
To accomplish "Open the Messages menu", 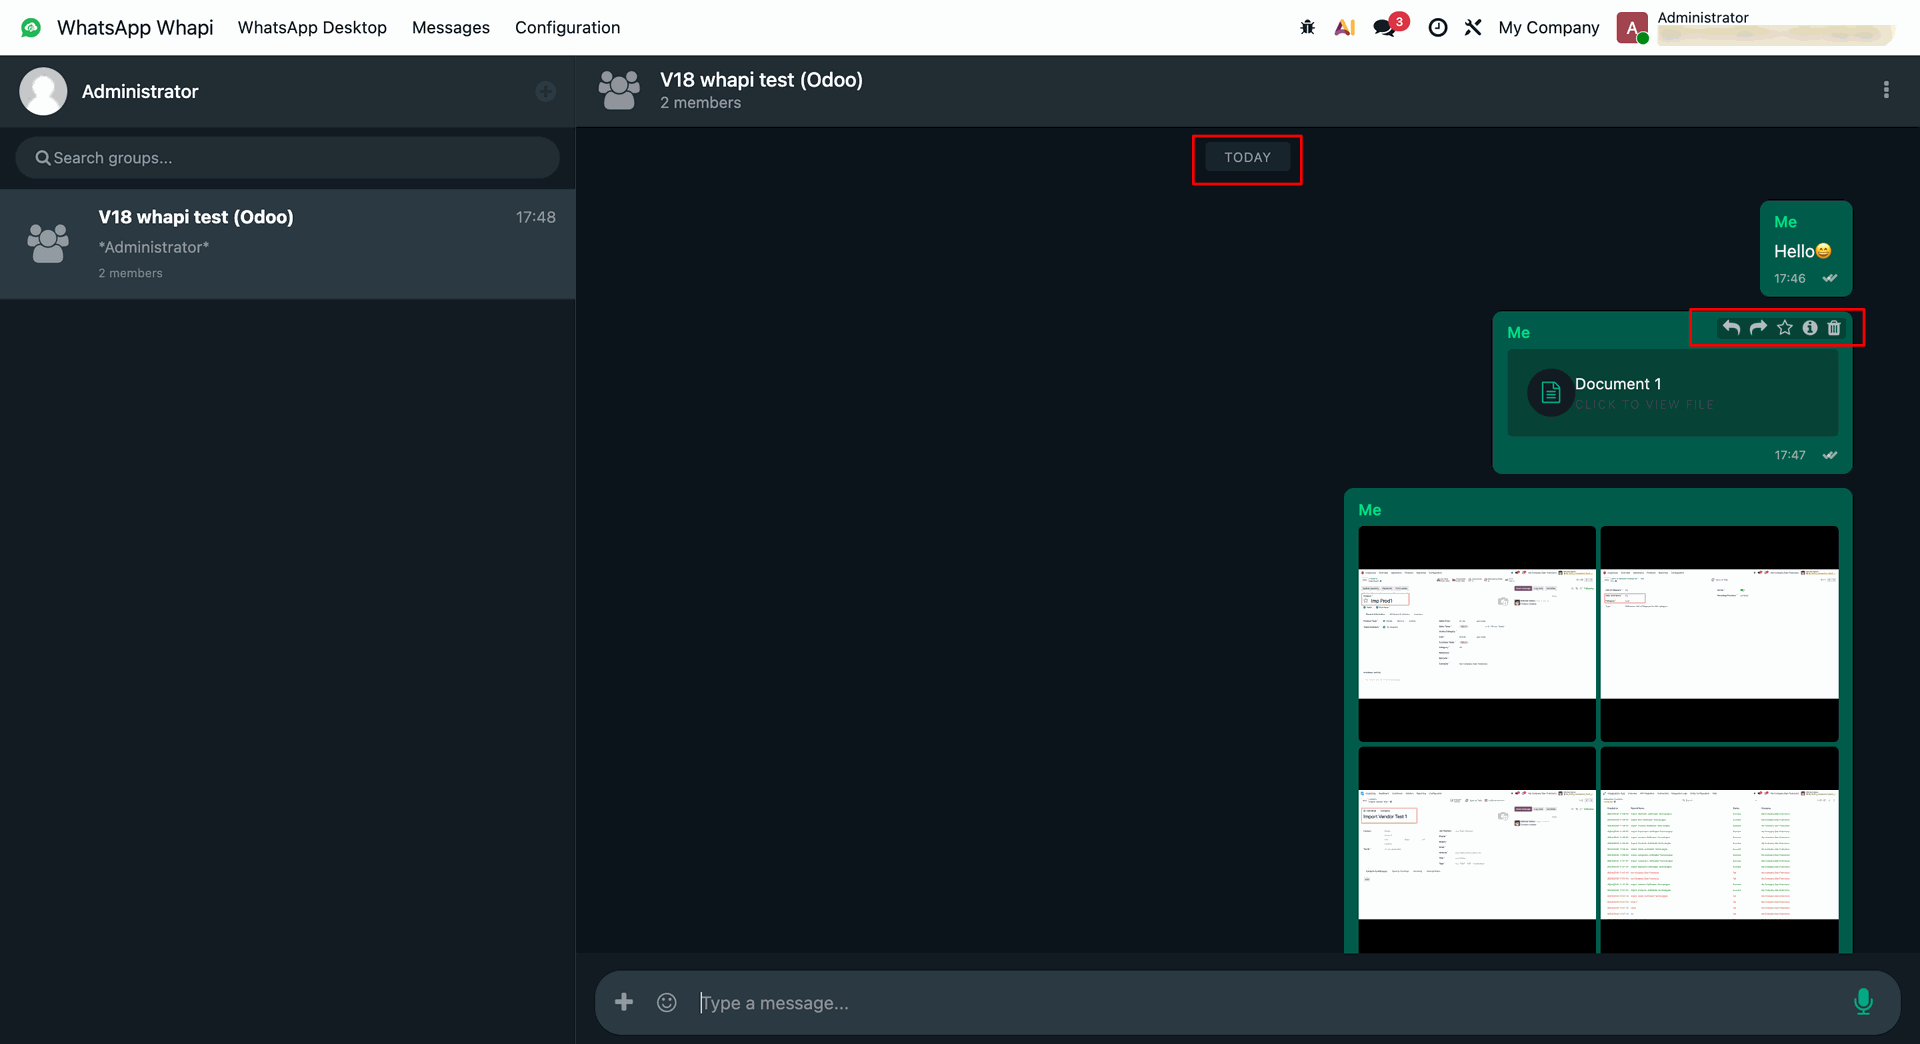I will pos(451,28).
